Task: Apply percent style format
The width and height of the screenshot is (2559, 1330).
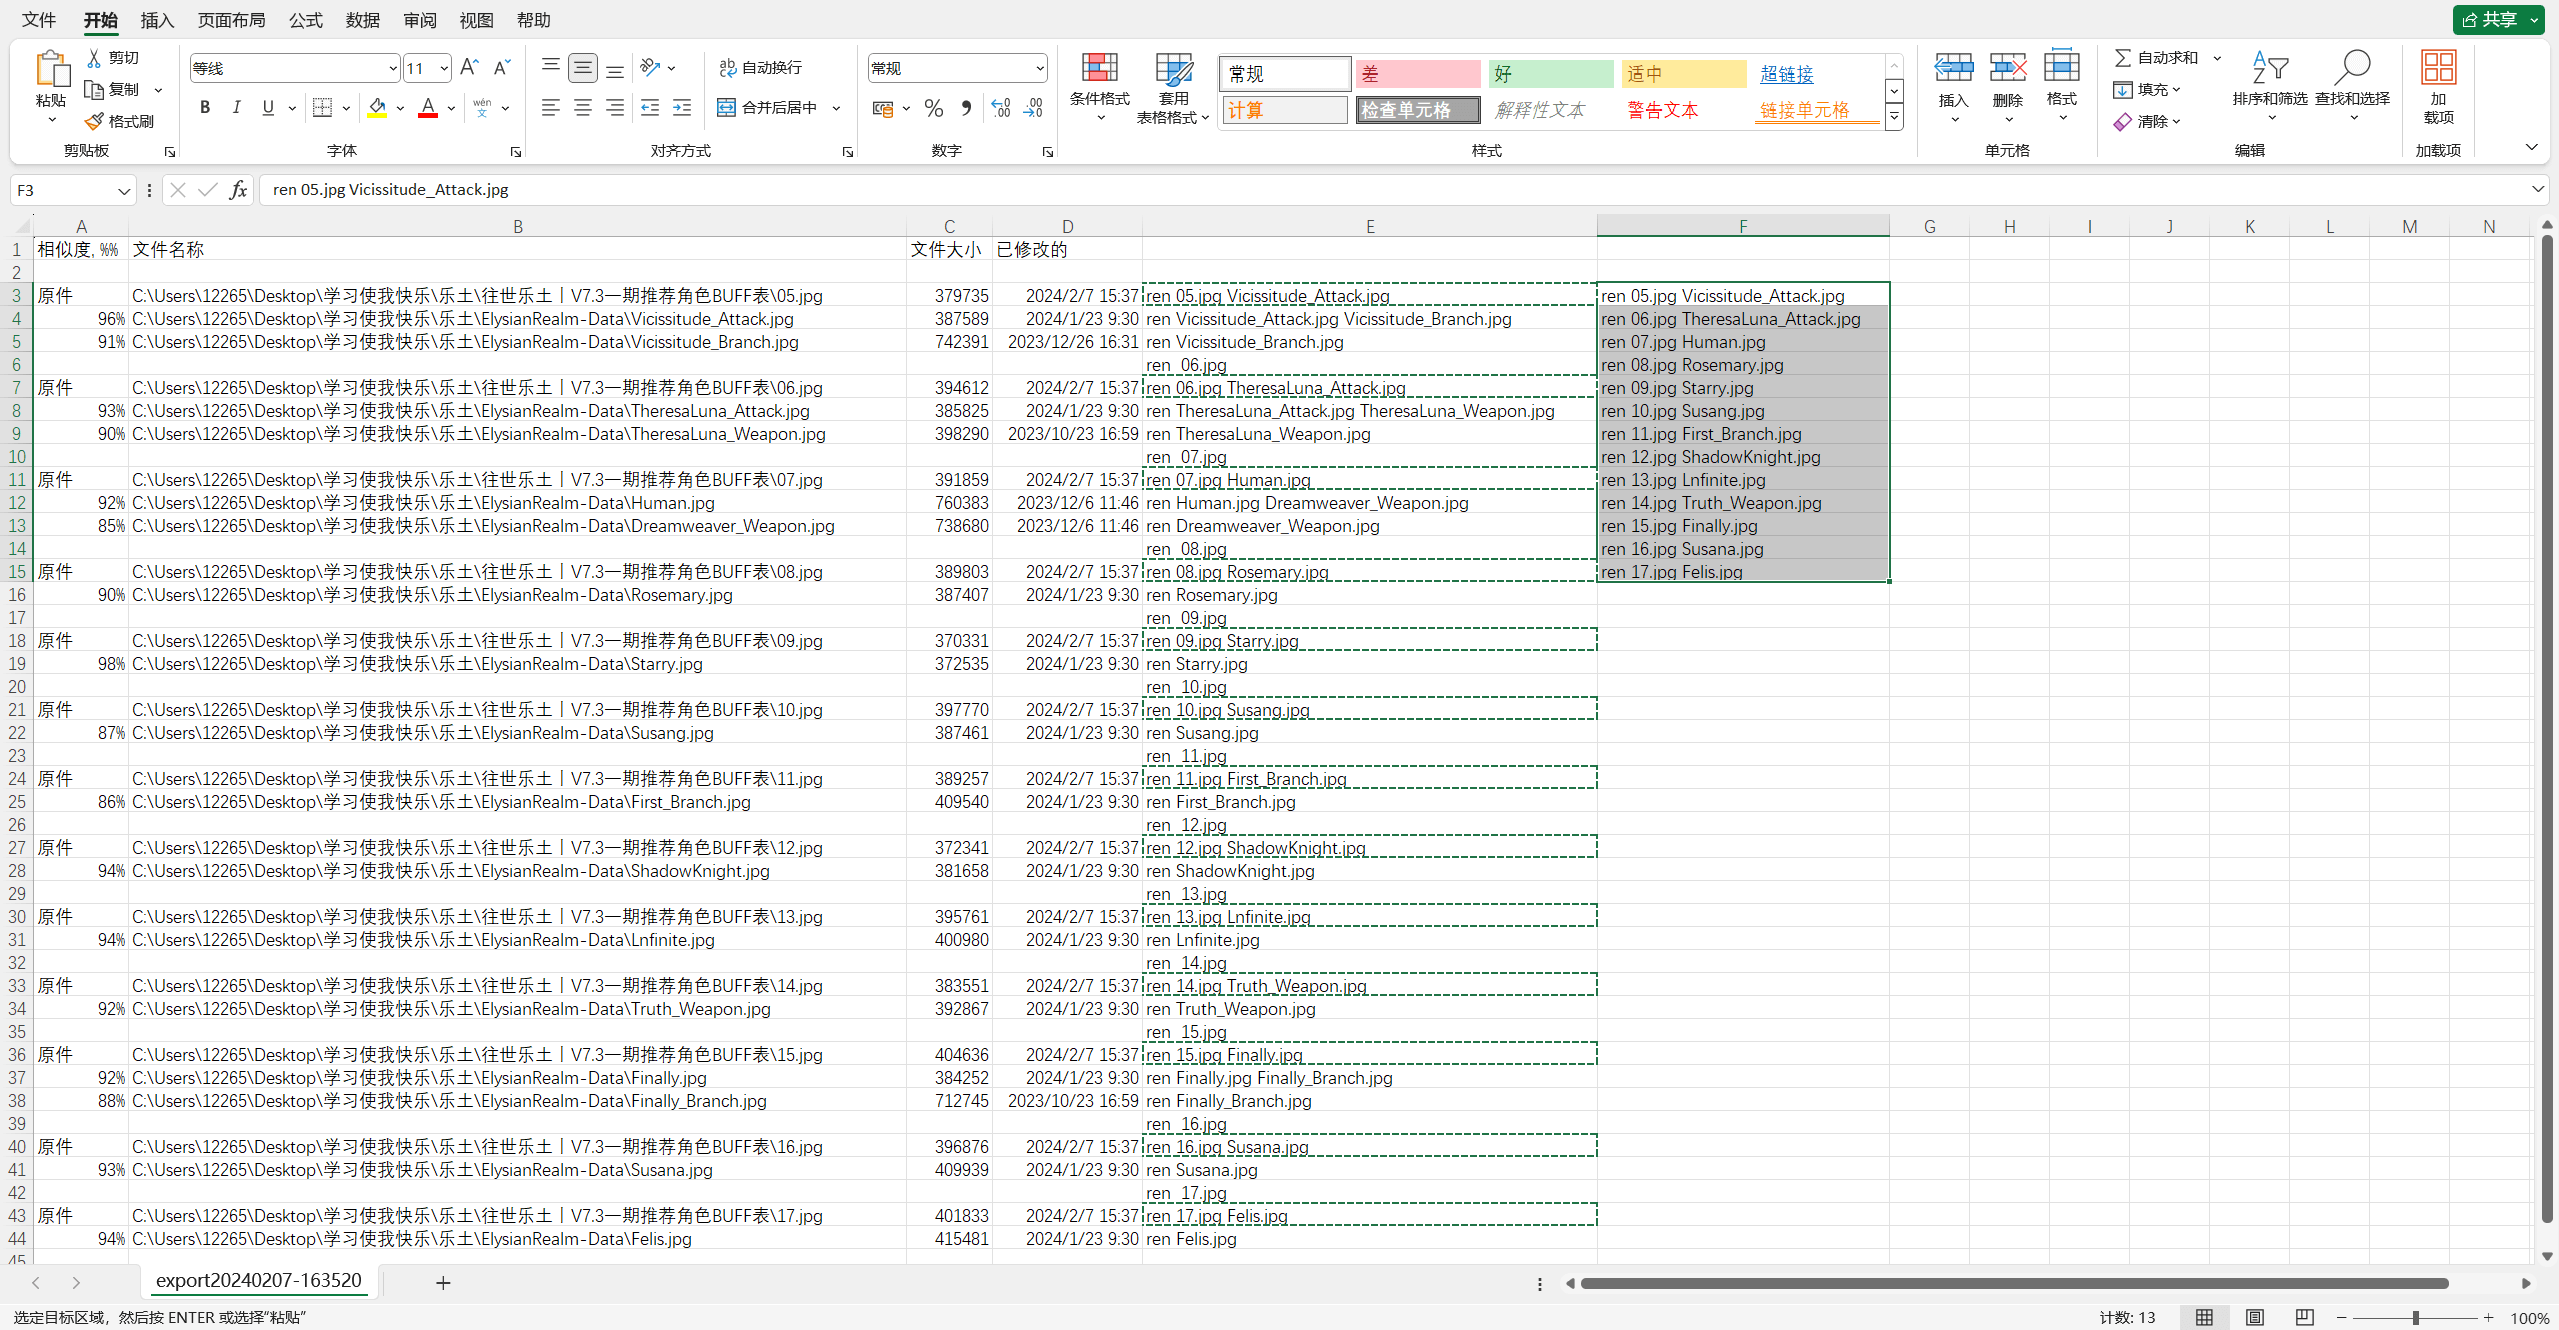Action: pos(933,108)
